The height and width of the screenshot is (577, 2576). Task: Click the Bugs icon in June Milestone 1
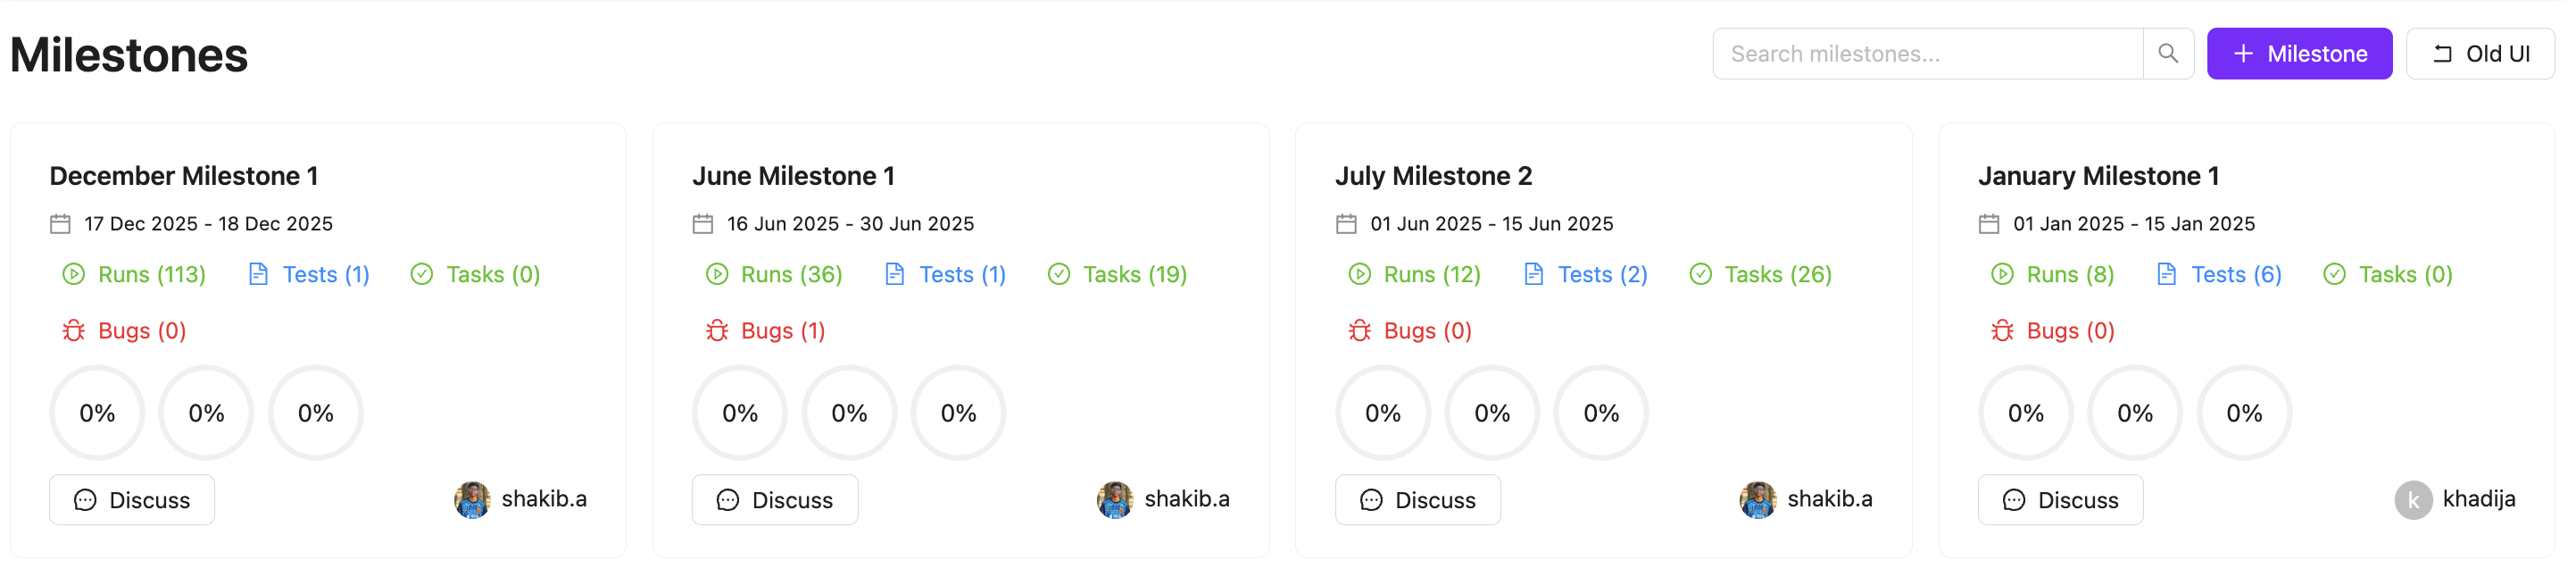(717, 331)
